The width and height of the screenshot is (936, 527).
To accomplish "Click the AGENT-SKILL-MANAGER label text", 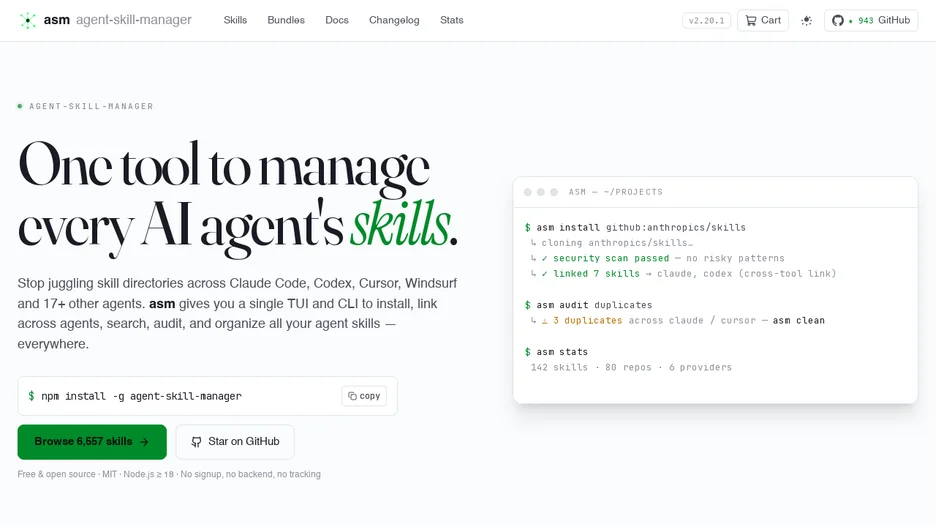I will click(x=91, y=106).
